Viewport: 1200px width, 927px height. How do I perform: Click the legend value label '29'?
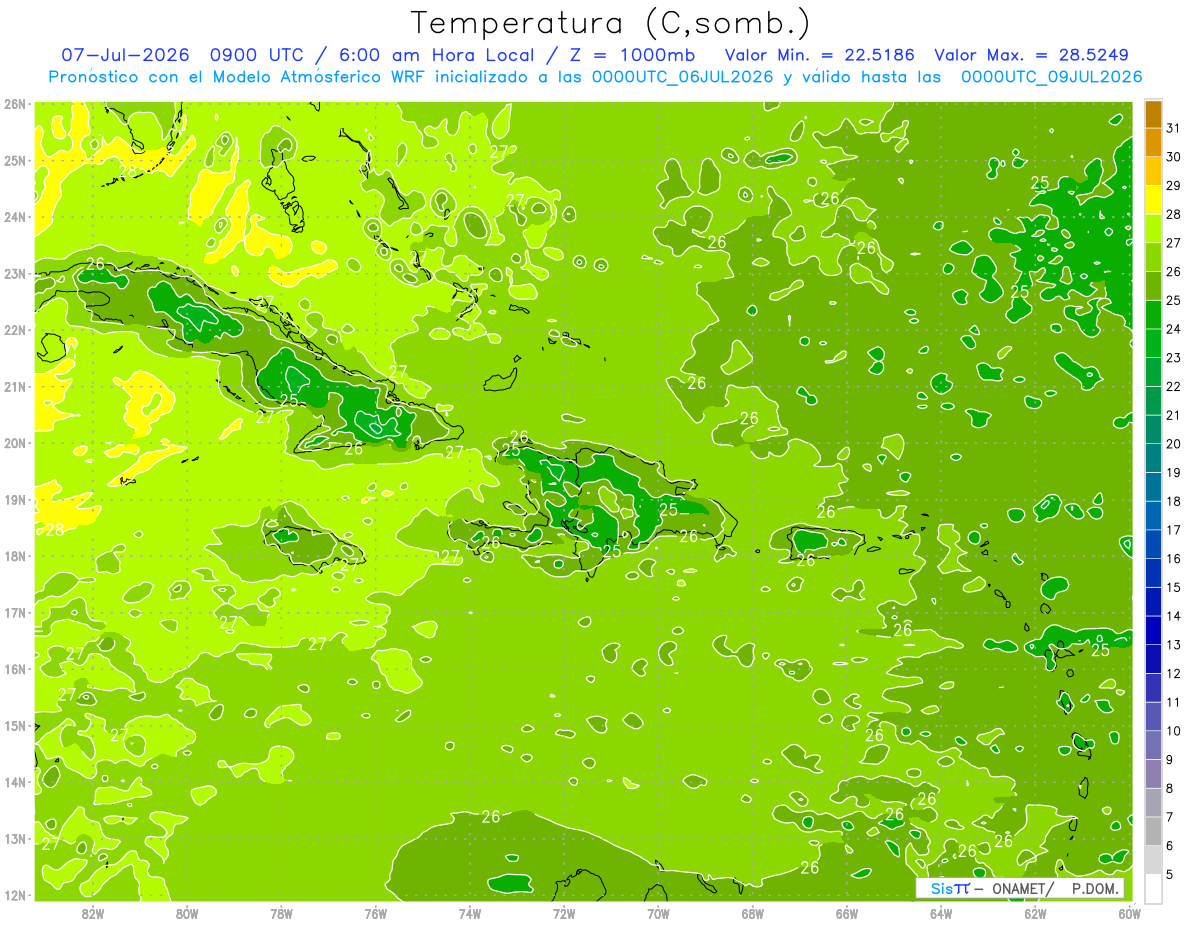1174,186
